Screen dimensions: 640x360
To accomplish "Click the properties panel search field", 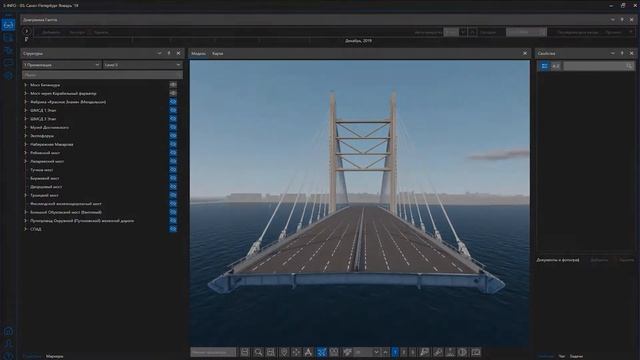I will [x=598, y=66].
